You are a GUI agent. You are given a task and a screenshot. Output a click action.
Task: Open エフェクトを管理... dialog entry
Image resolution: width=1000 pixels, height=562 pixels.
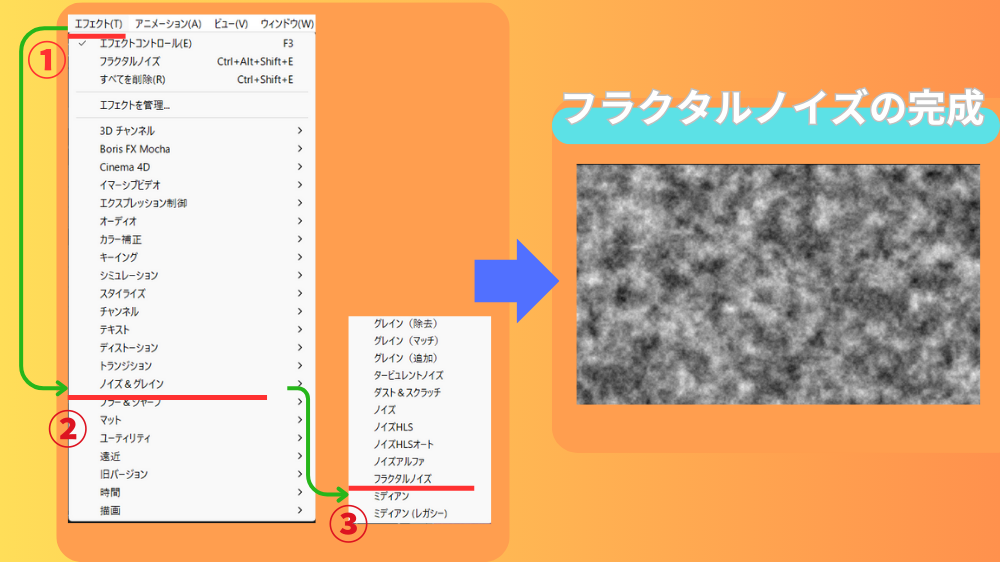135,105
